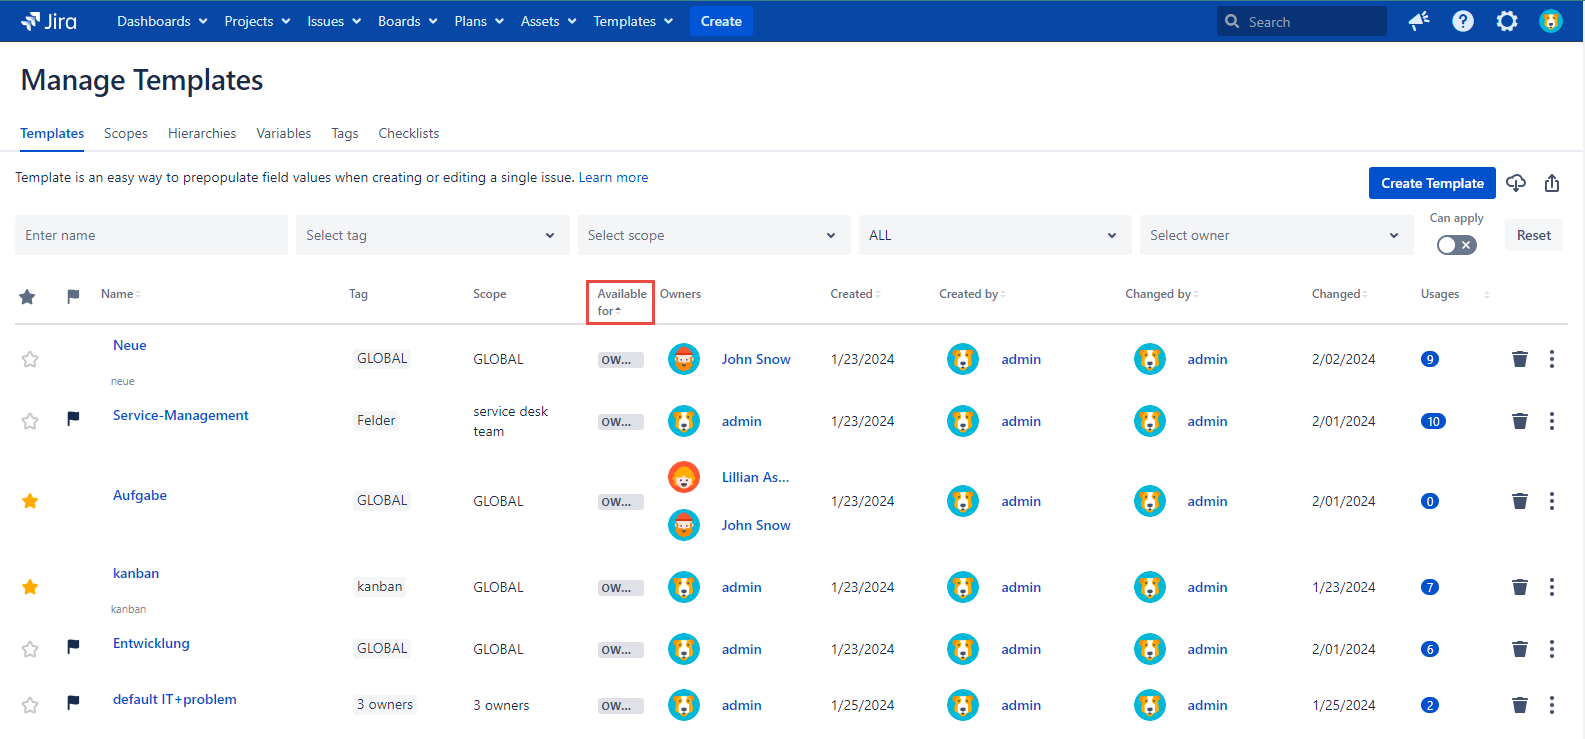The width and height of the screenshot is (1585, 739).
Task: Expand the Select tag dropdown
Action: pyautogui.click(x=432, y=235)
